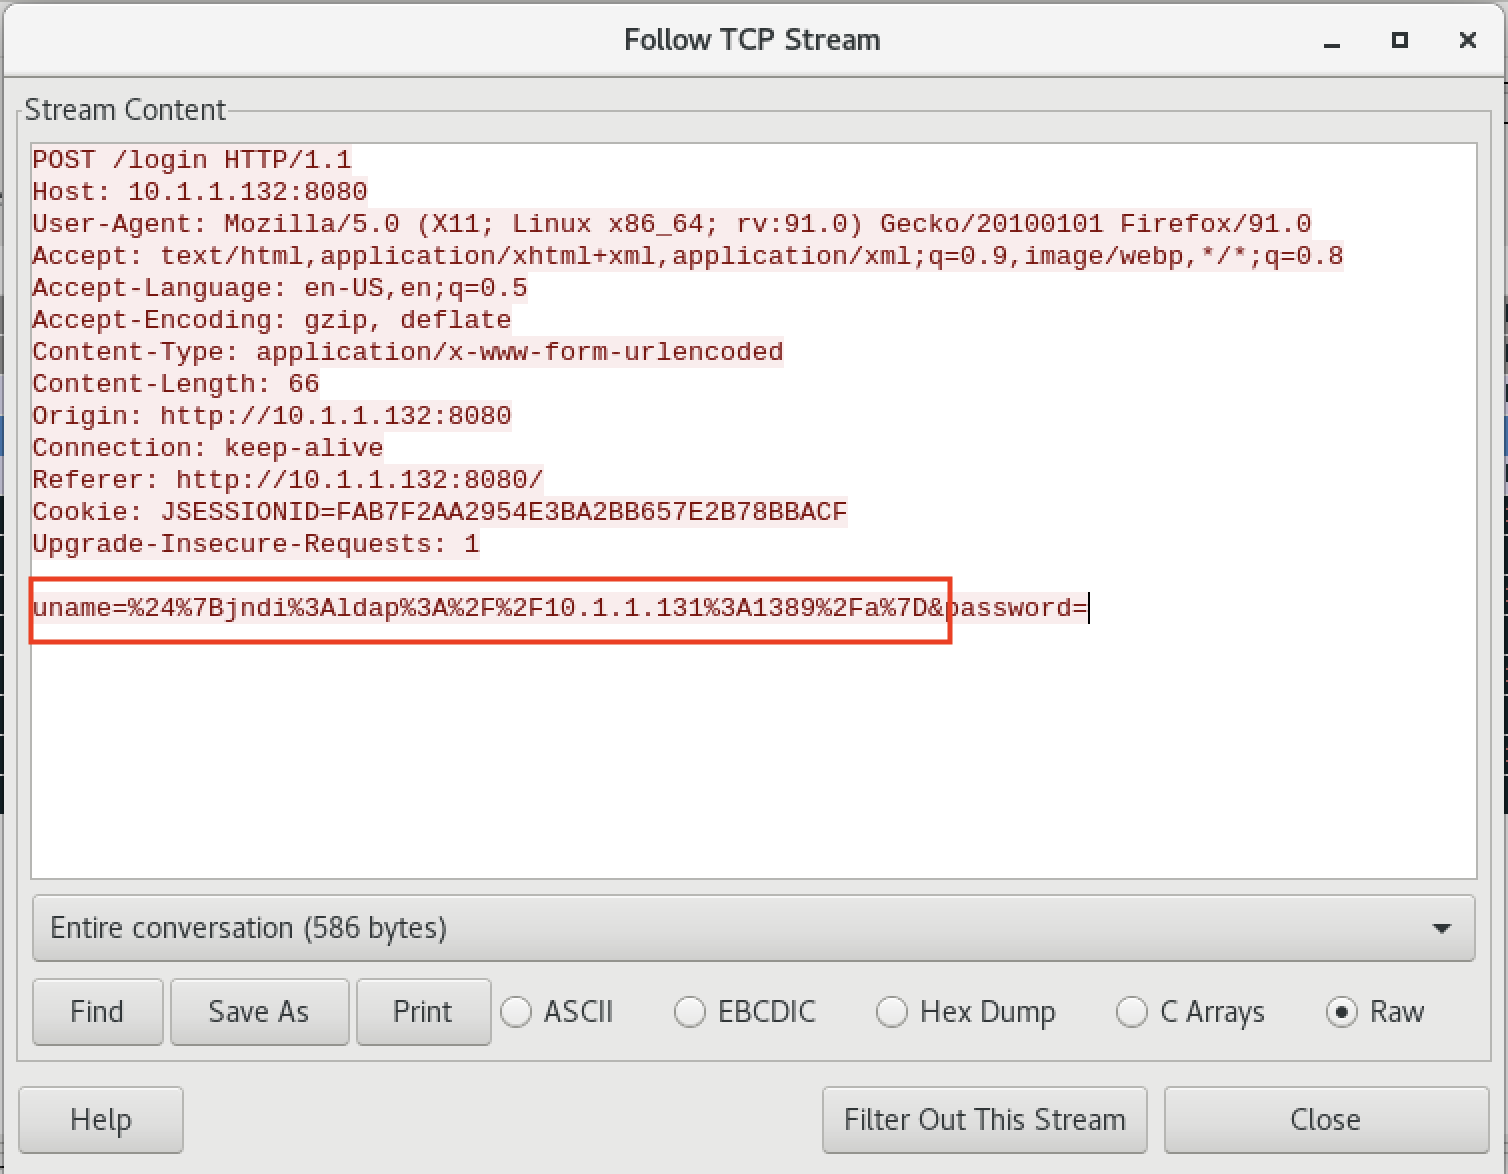Select the C Arrays output format
Screen dimensions: 1508x1174
[1132, 1012]
